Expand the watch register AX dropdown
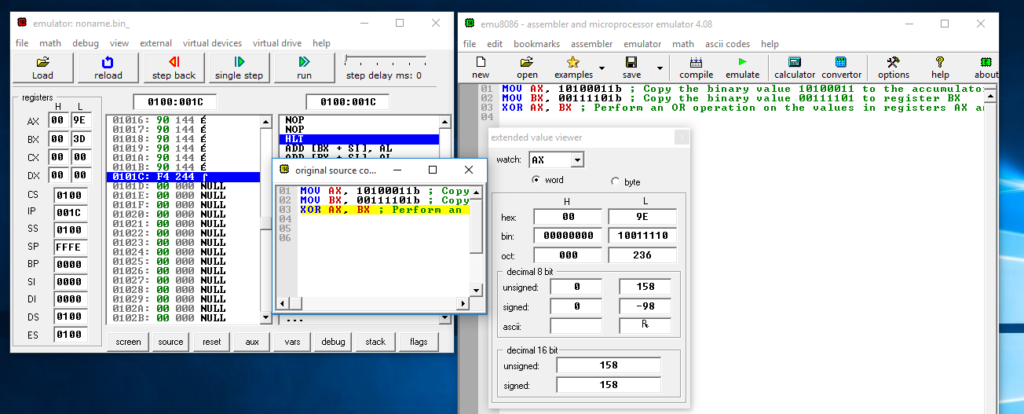This screenshot has width=1024, height=414. (x=576, y=159)
